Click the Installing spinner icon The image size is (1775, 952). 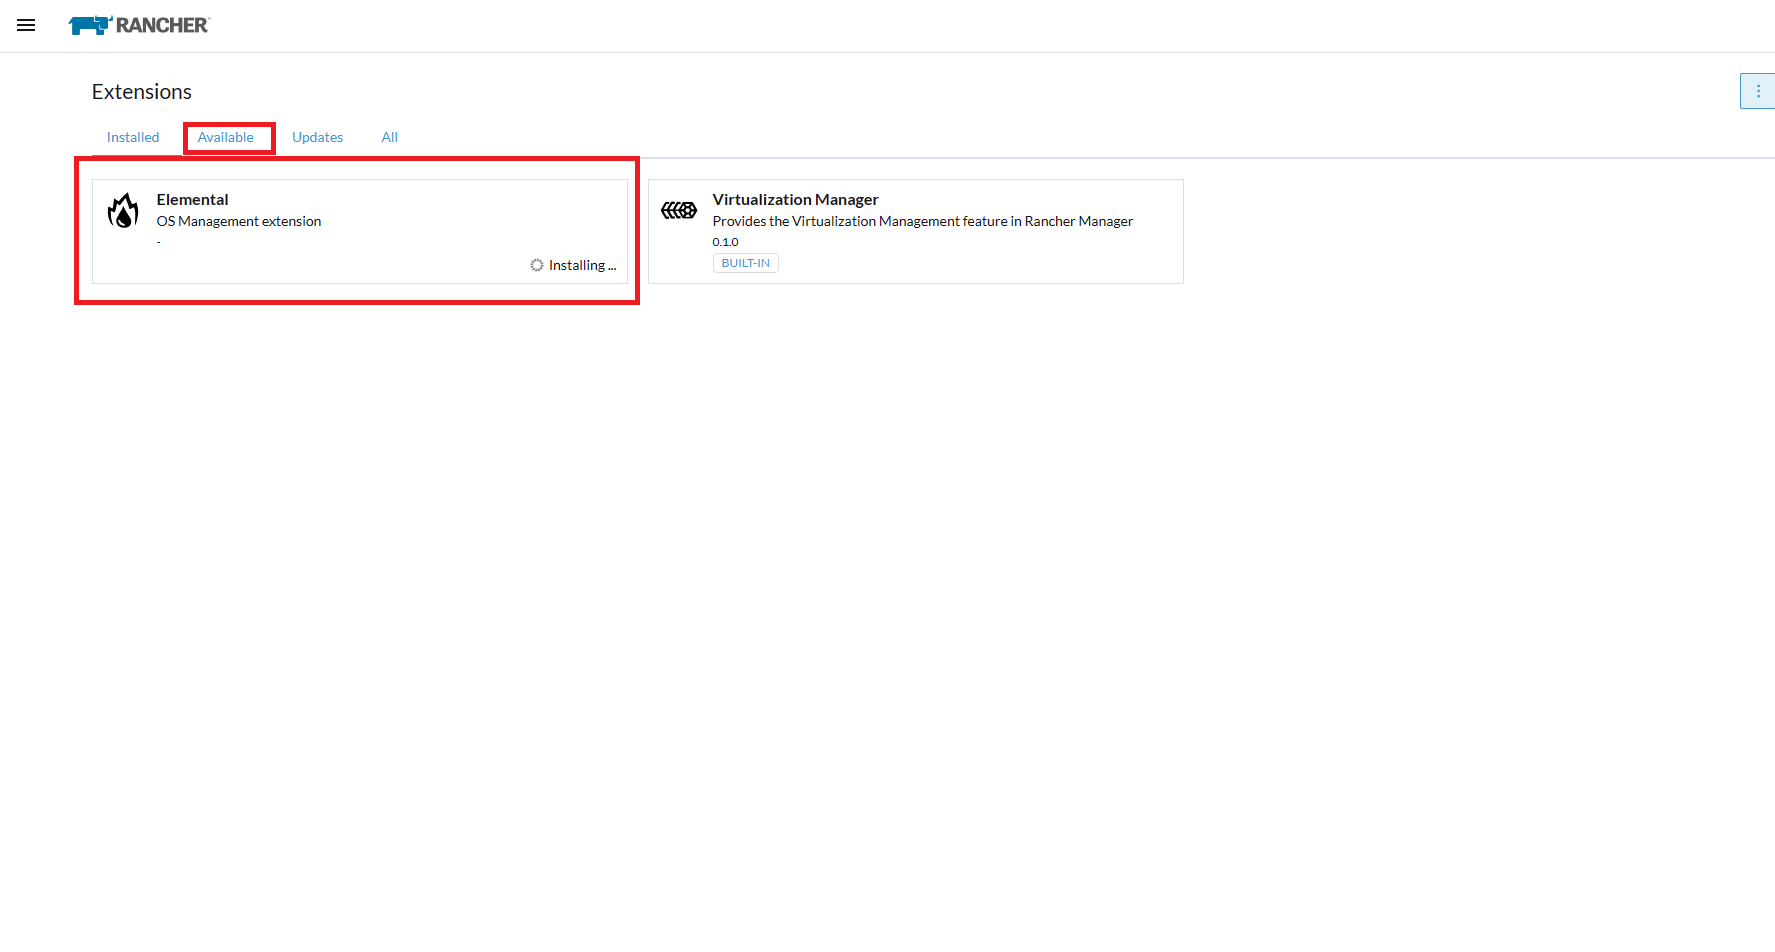[x=537, y=265]
